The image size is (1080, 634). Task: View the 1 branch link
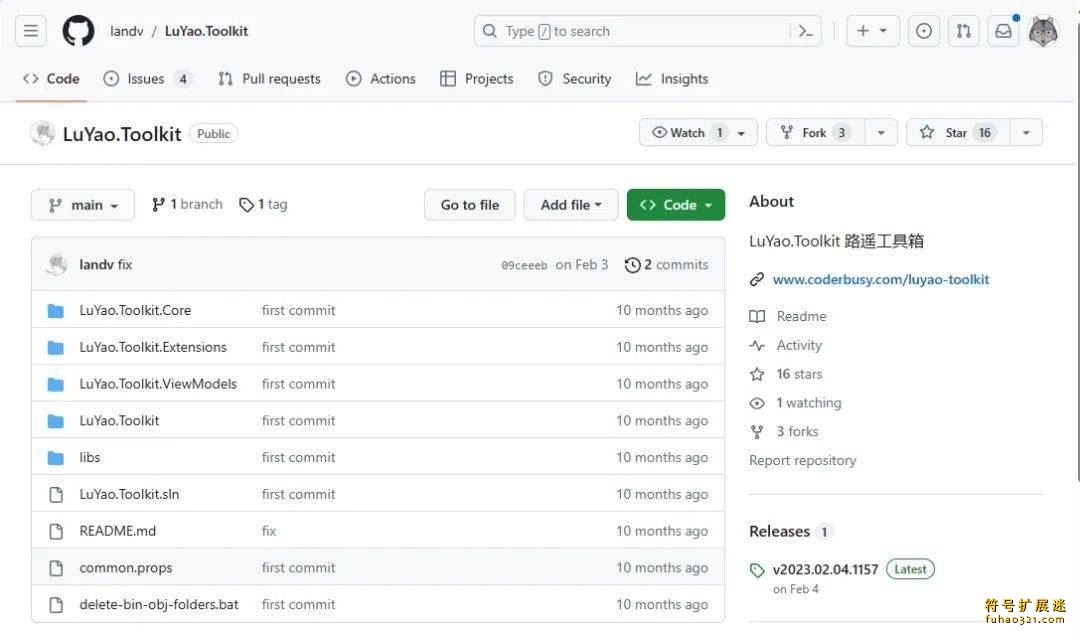(x=187, y=204)
